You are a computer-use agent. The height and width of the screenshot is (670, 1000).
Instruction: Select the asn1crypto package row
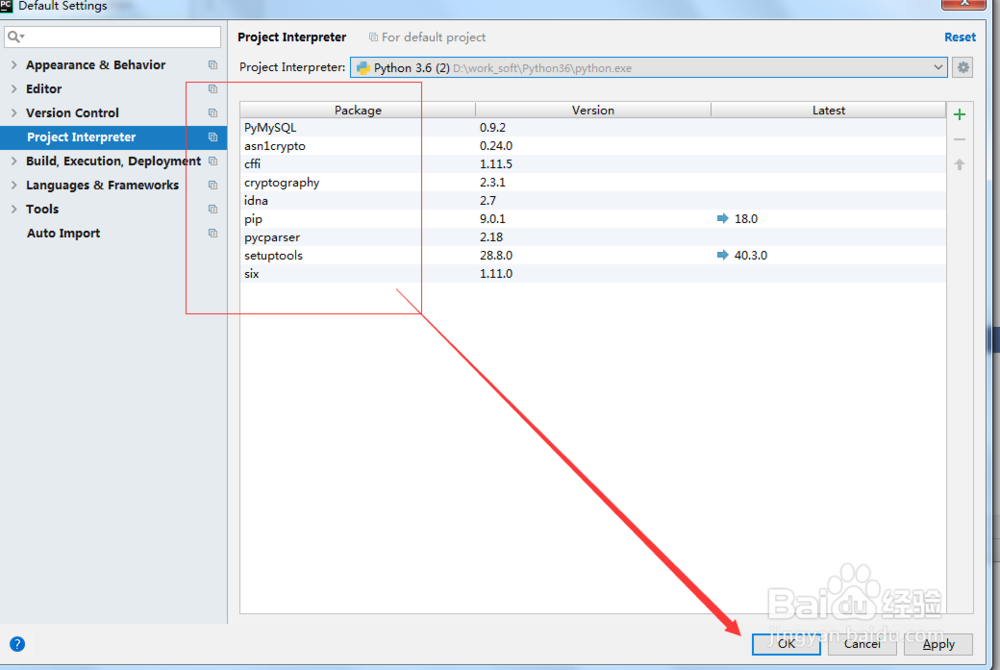(593, 146)
